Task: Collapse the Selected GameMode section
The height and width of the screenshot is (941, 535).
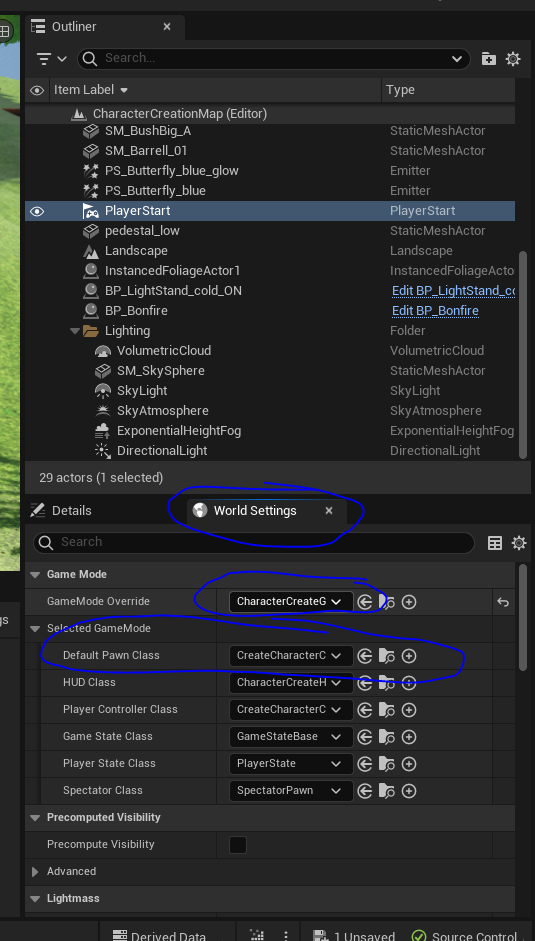Action: click(35, 628)
